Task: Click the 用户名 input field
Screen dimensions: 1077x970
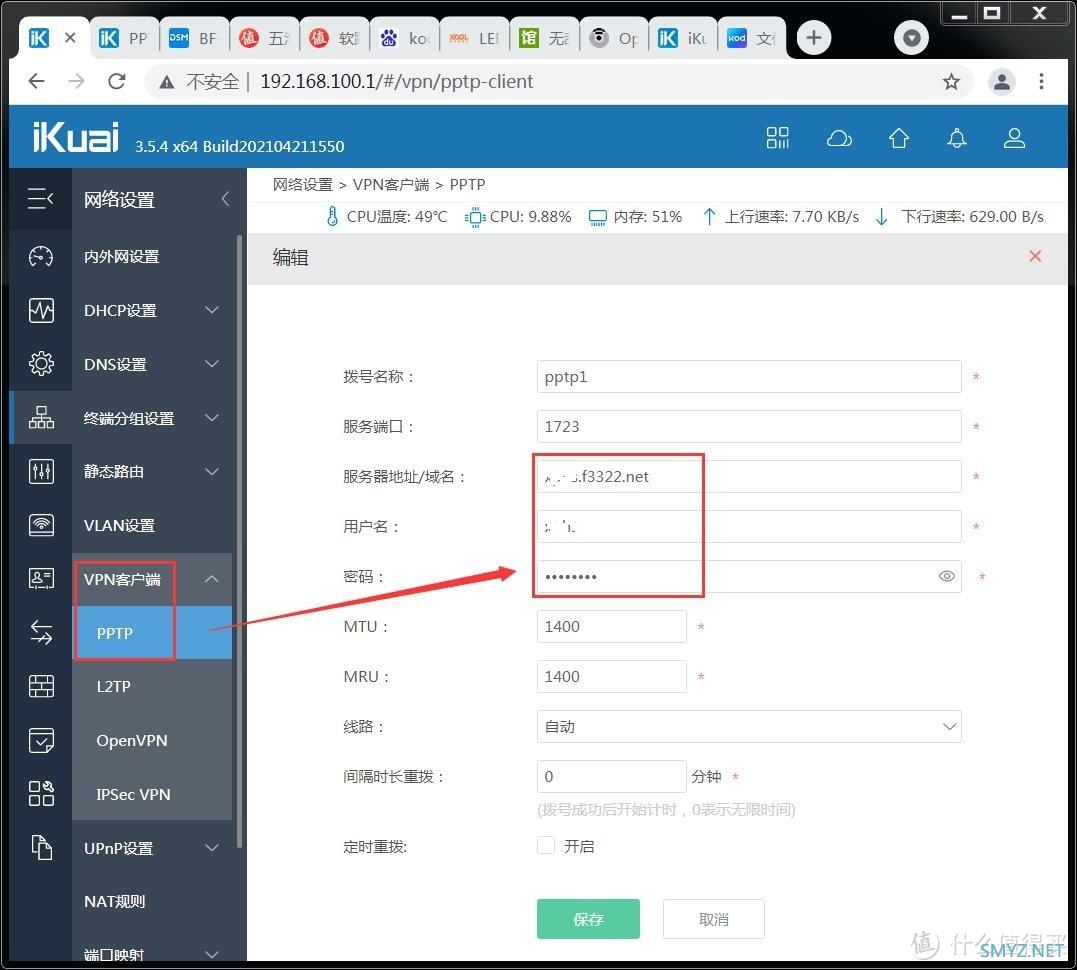Action: (x=749, y=526)
